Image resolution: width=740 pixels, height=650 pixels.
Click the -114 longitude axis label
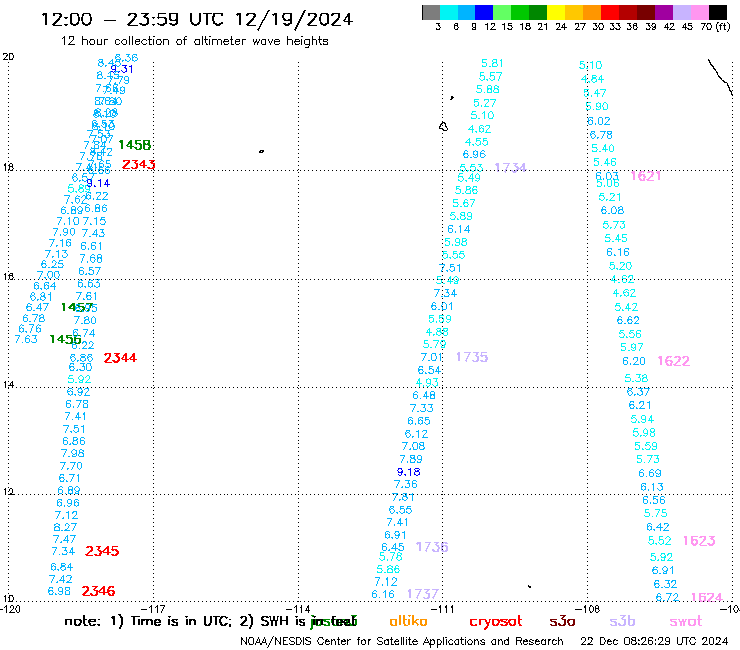pyautogui.click(x=300, y=609)
